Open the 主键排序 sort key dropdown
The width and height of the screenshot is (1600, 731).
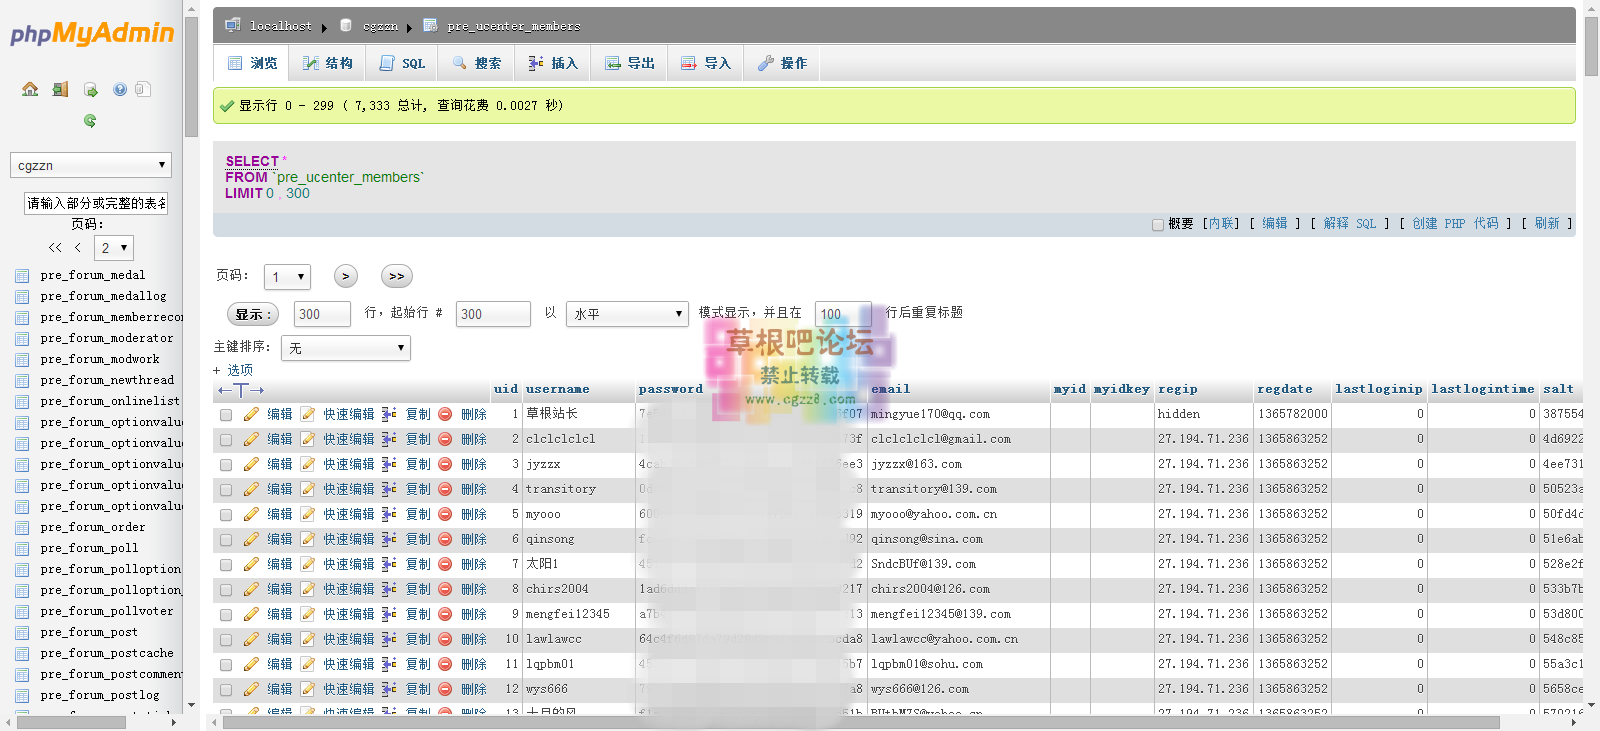[346, 348]
